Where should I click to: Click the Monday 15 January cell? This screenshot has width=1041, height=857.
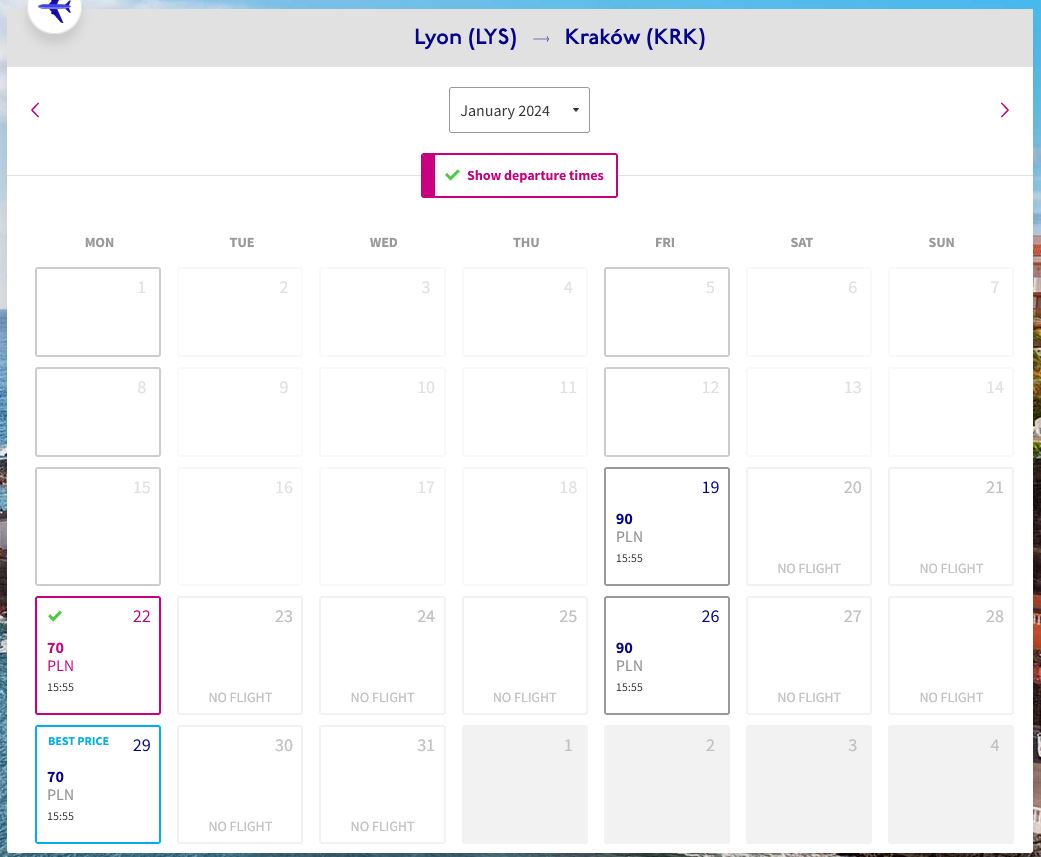[x=98, y=526]
